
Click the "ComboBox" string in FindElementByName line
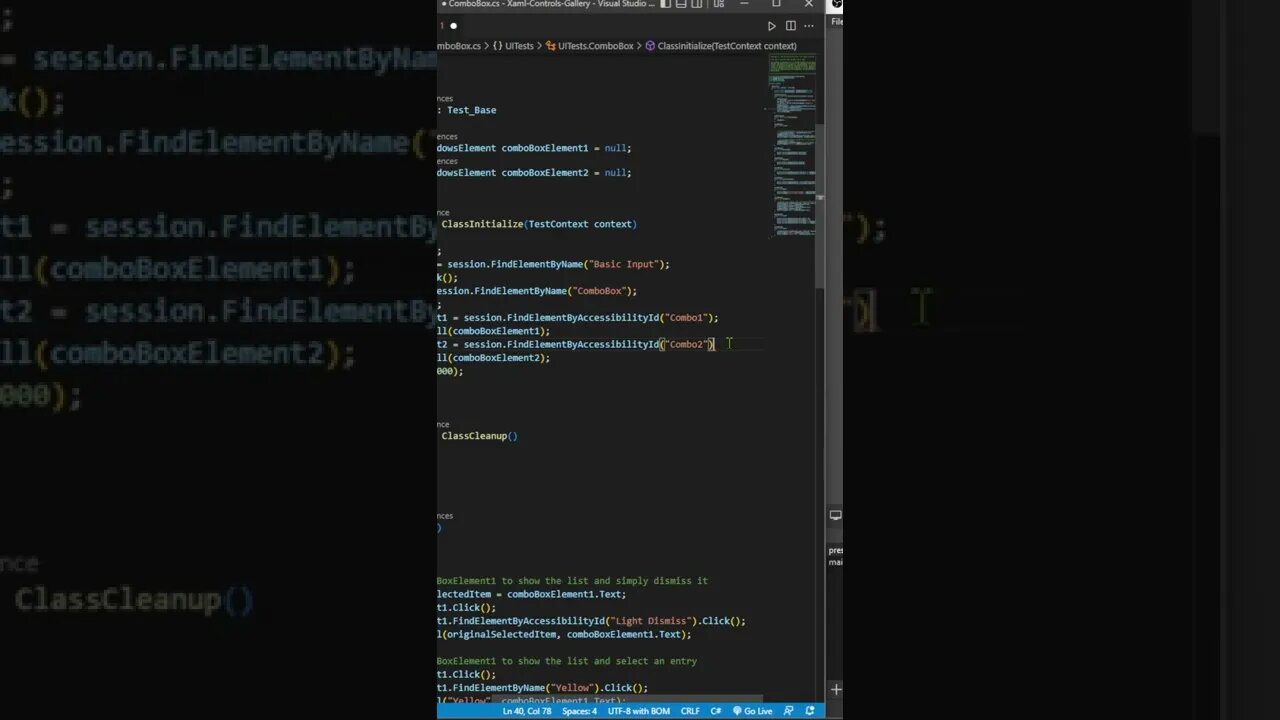click(600, 291)
